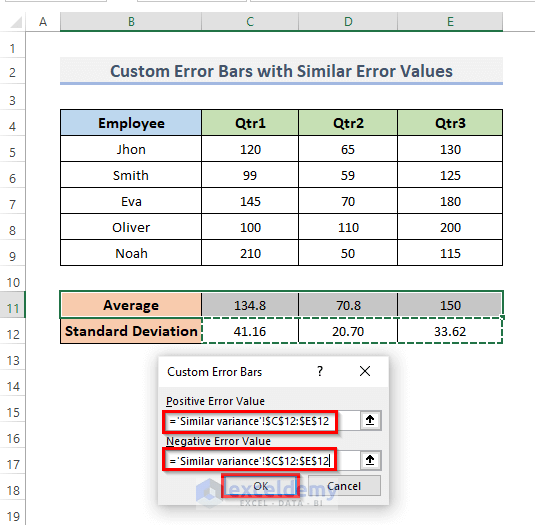Select the cell containing Oliver
Image resolution: width=535 pixels, height=525 pixels.
131,227
